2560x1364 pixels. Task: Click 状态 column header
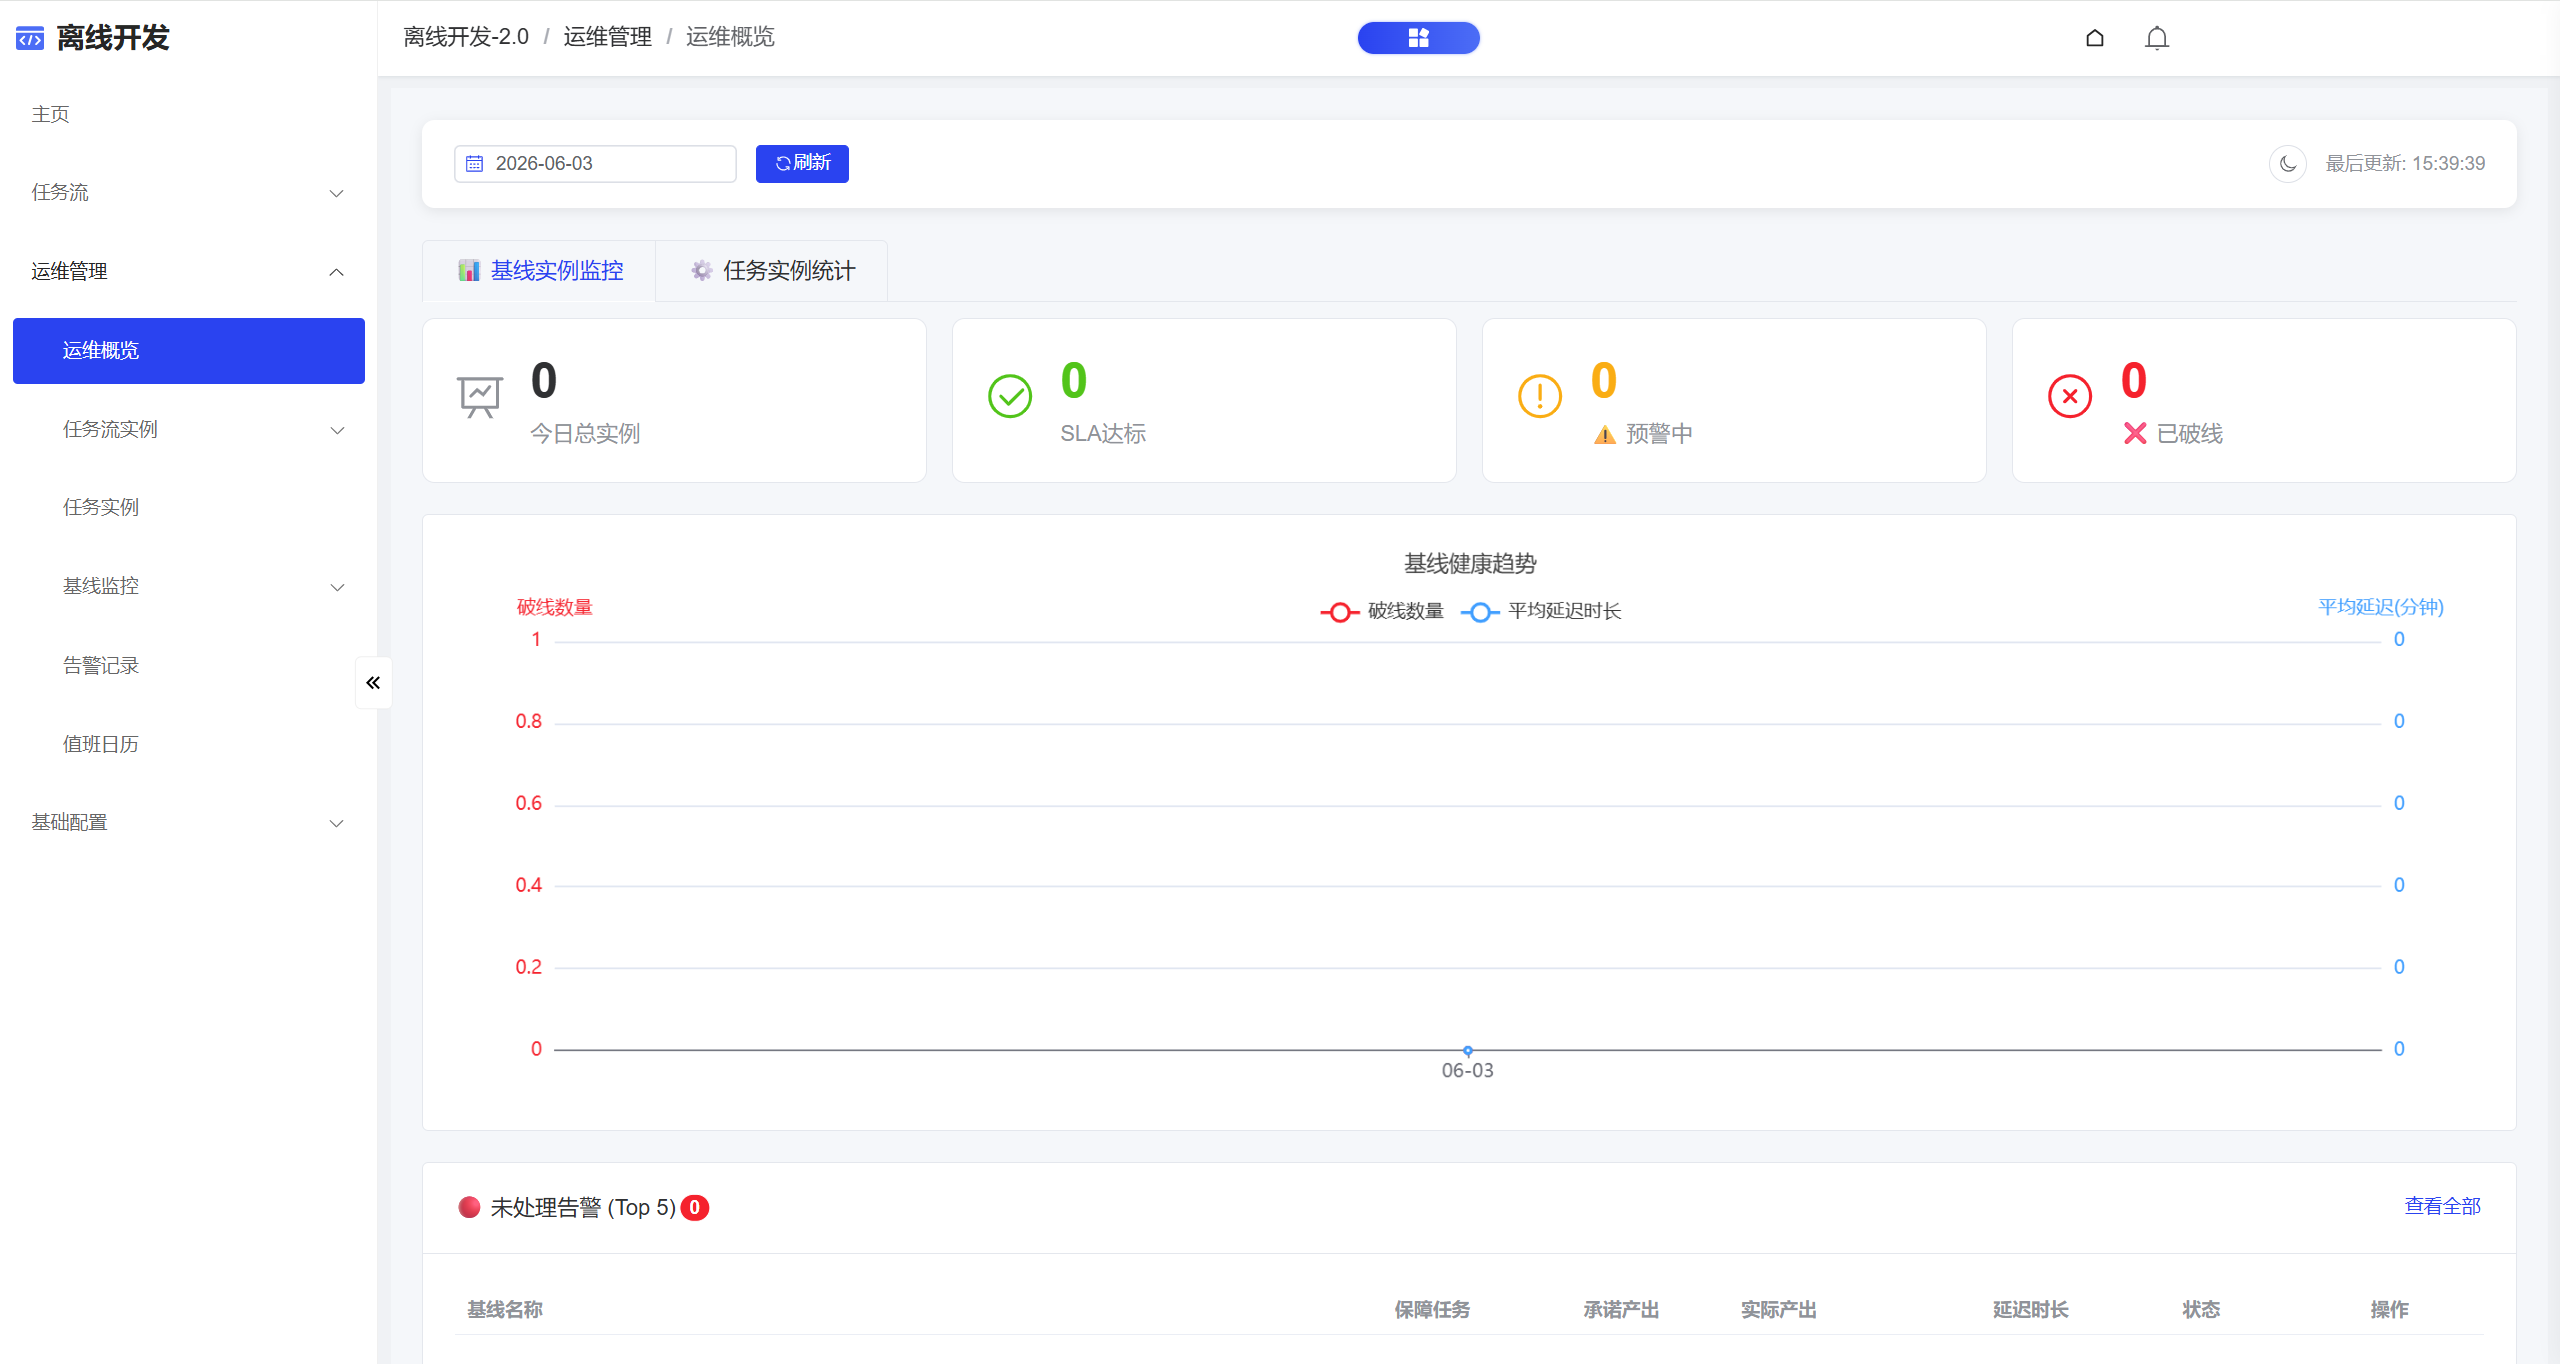click(2201, 1310)
